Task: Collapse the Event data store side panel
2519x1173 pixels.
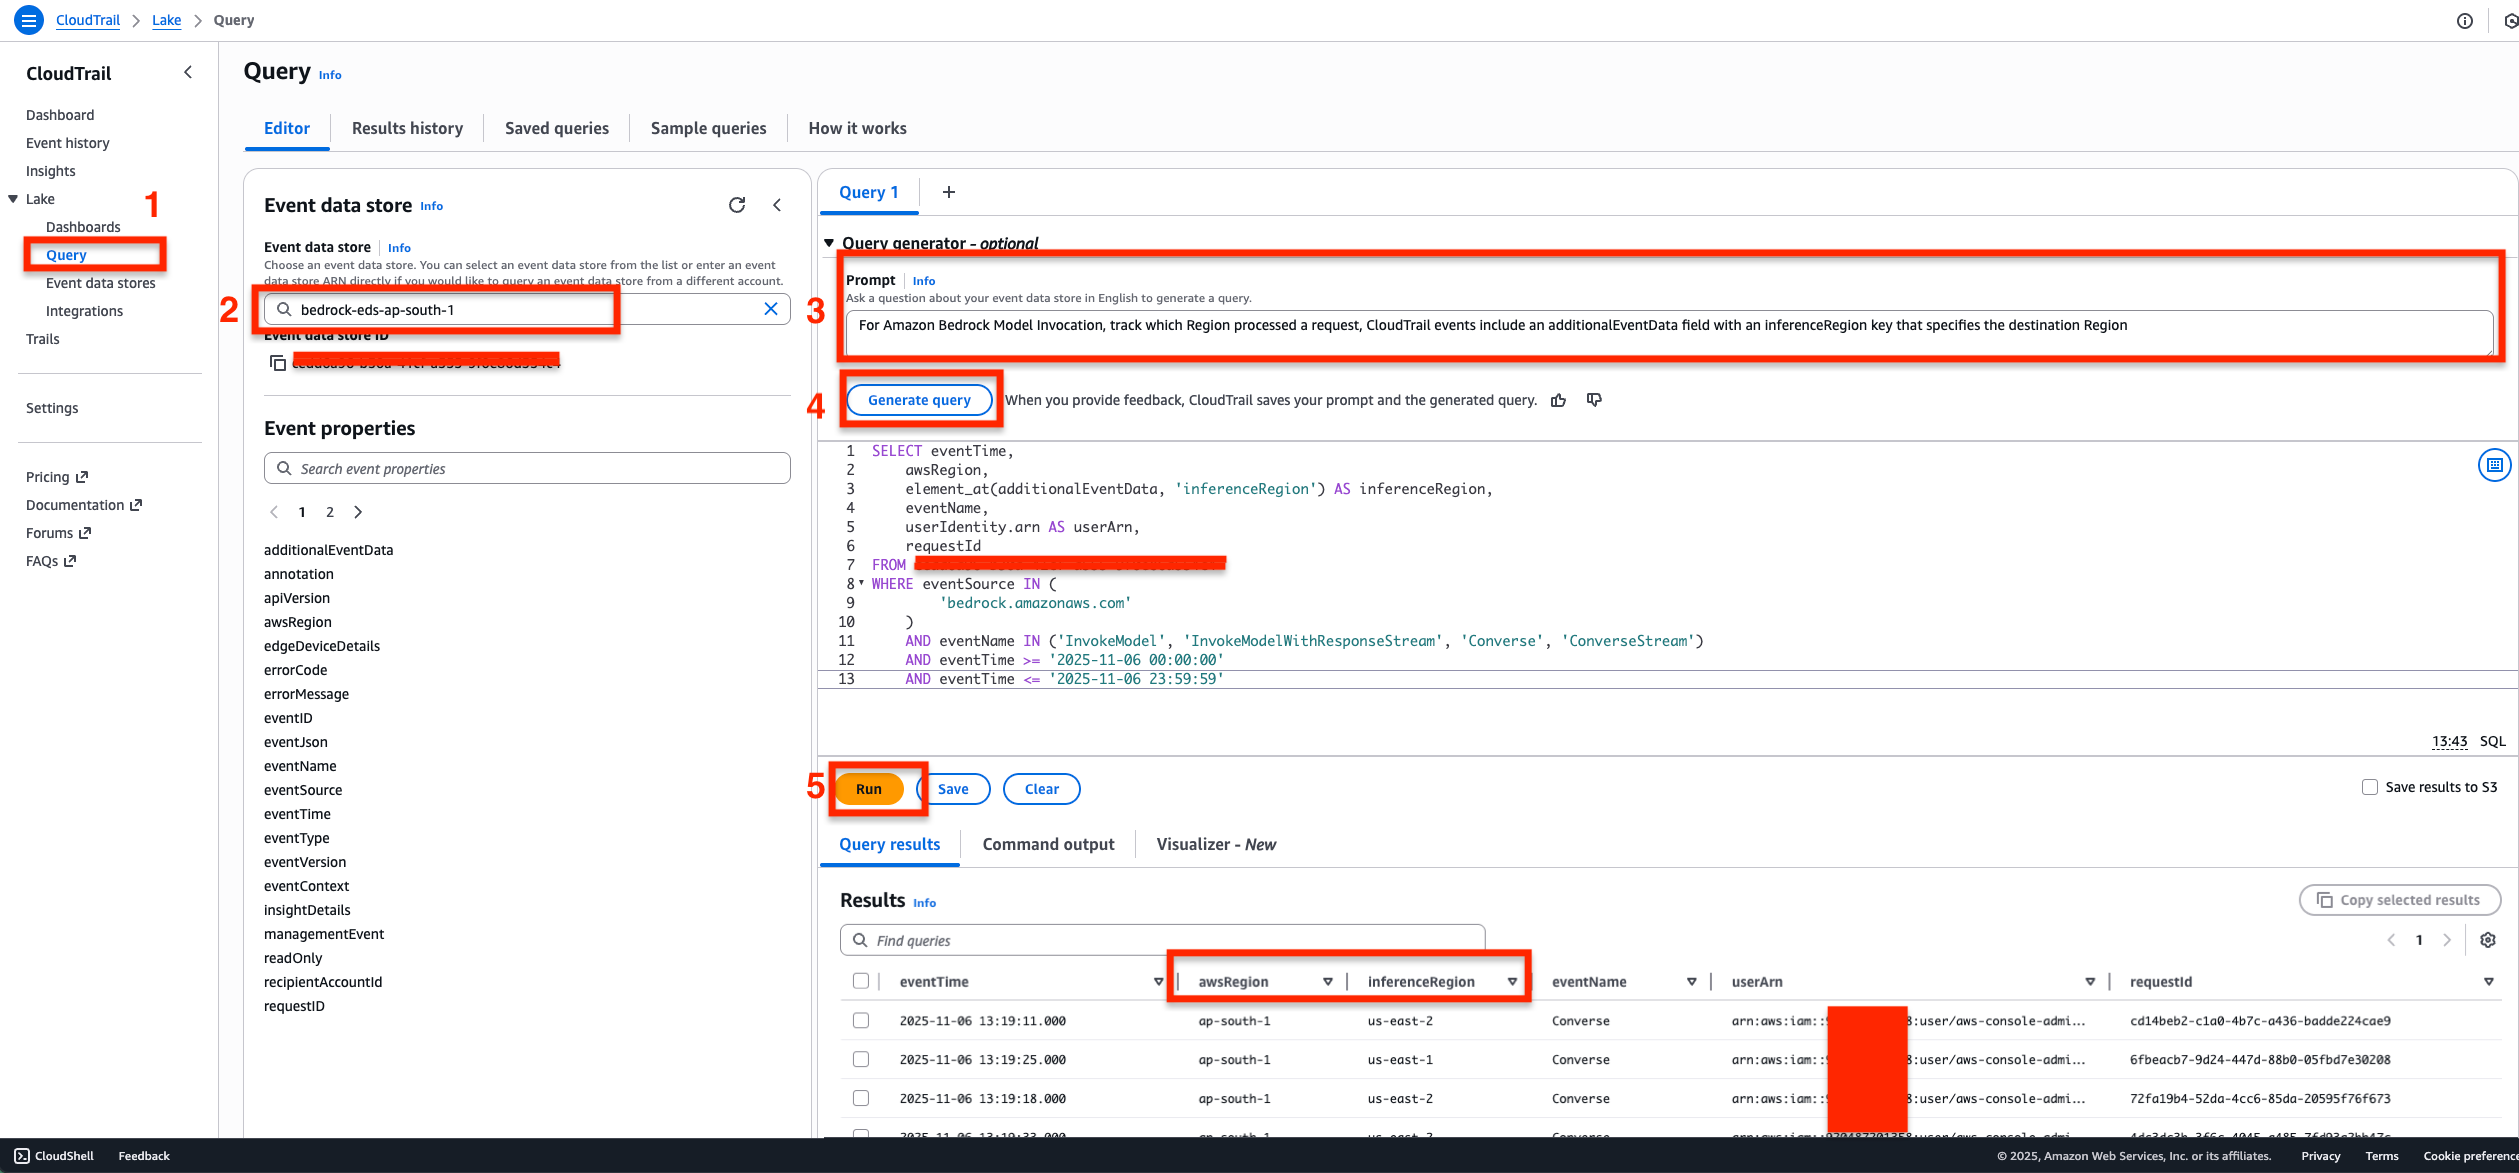Action: click(x=777, y=205)
